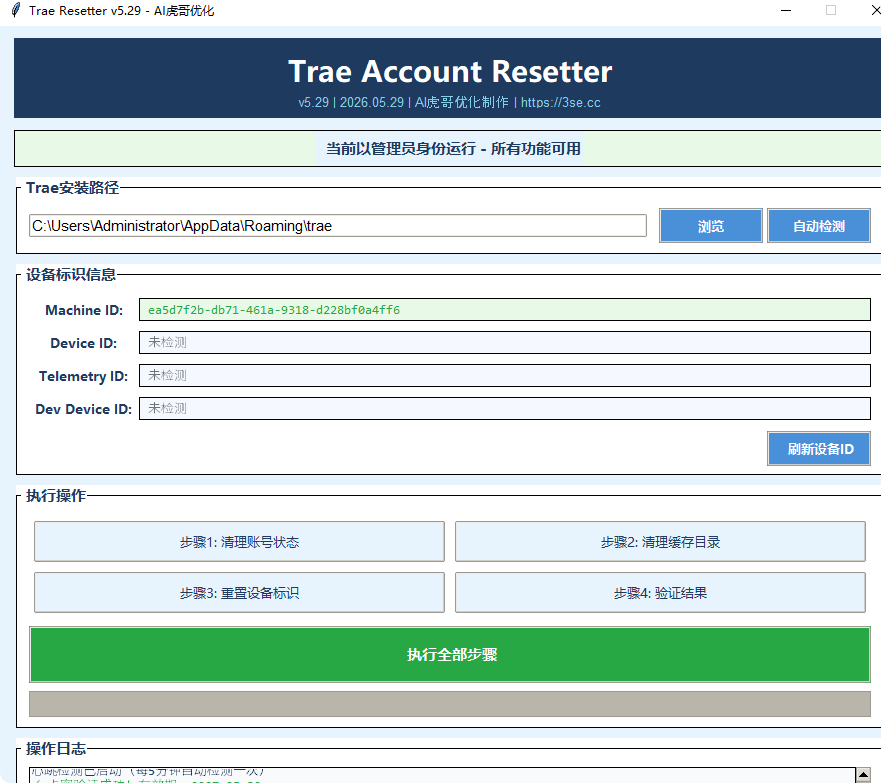Click the Telemetry ID: label
Screen dimensions: 881x783
point(83,376)
